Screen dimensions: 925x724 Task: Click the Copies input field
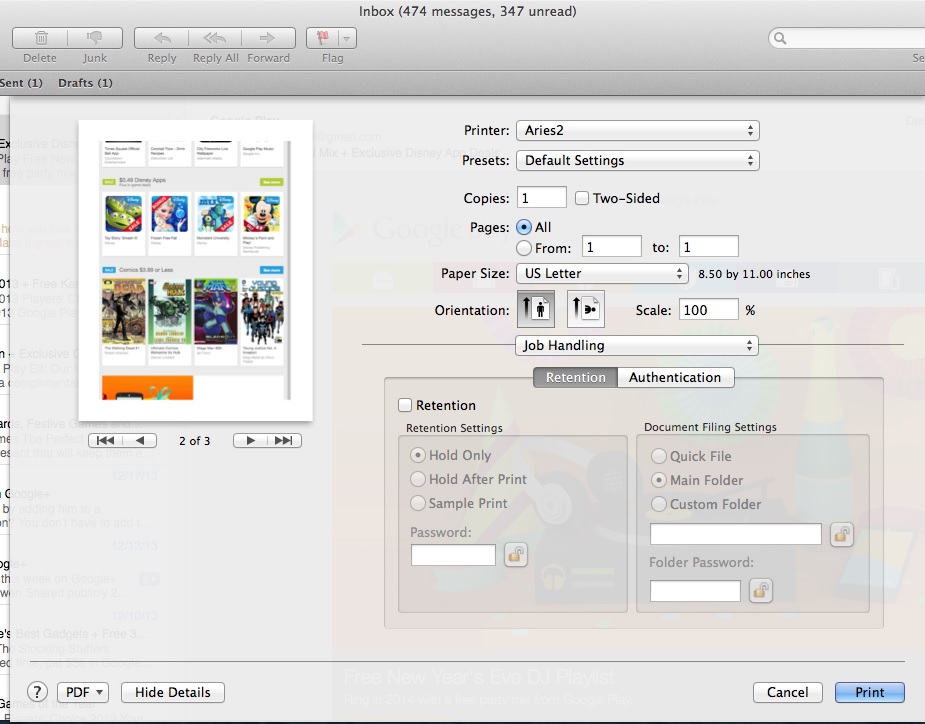click(542, 198)
